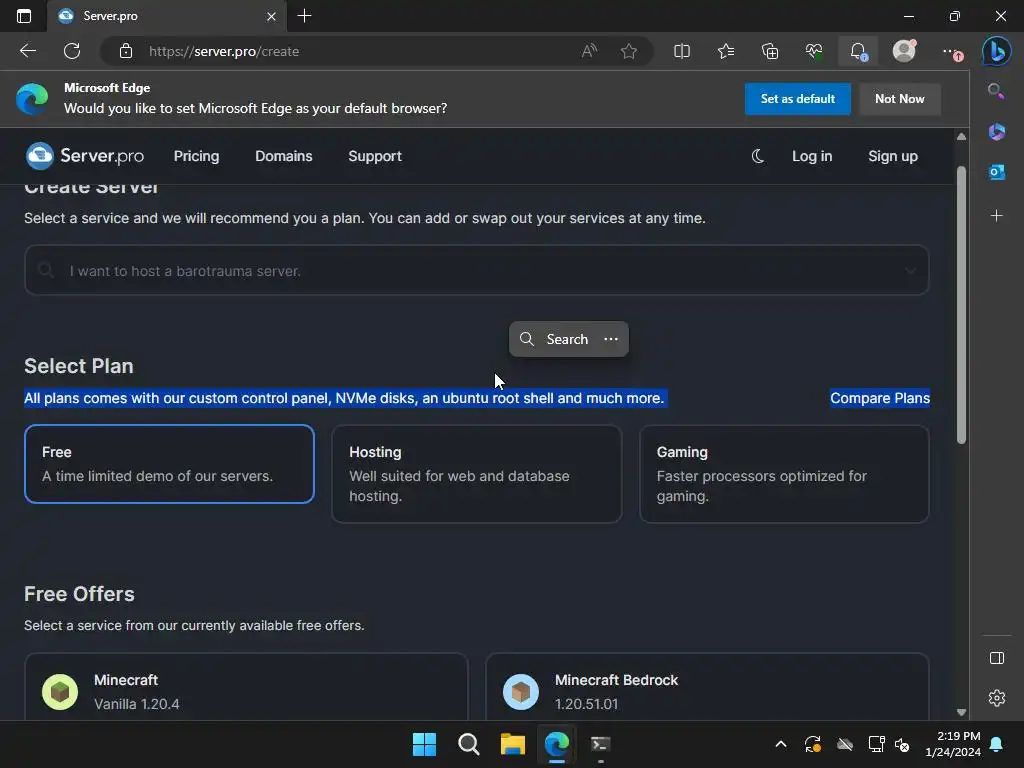1024x768 pixels.
Task: Open Browser essentials heart icon
Action: point(814,51)
